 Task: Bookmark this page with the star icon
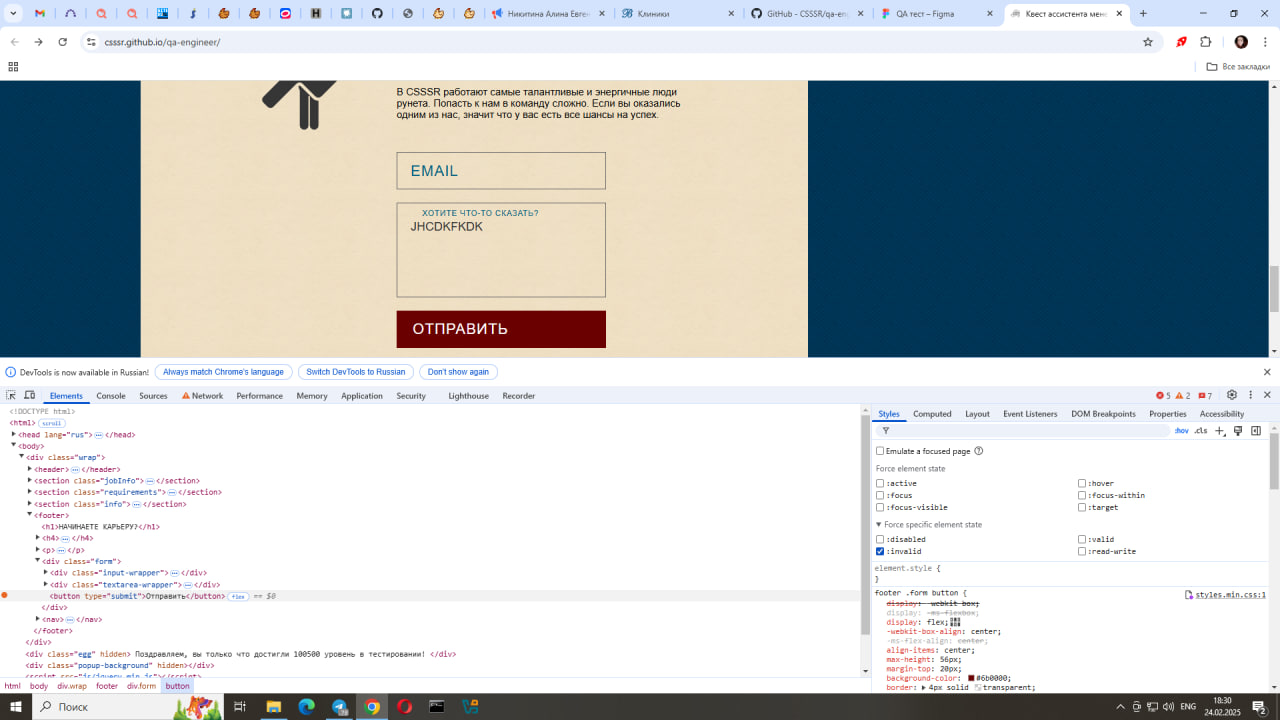(x=1148, y=42)
